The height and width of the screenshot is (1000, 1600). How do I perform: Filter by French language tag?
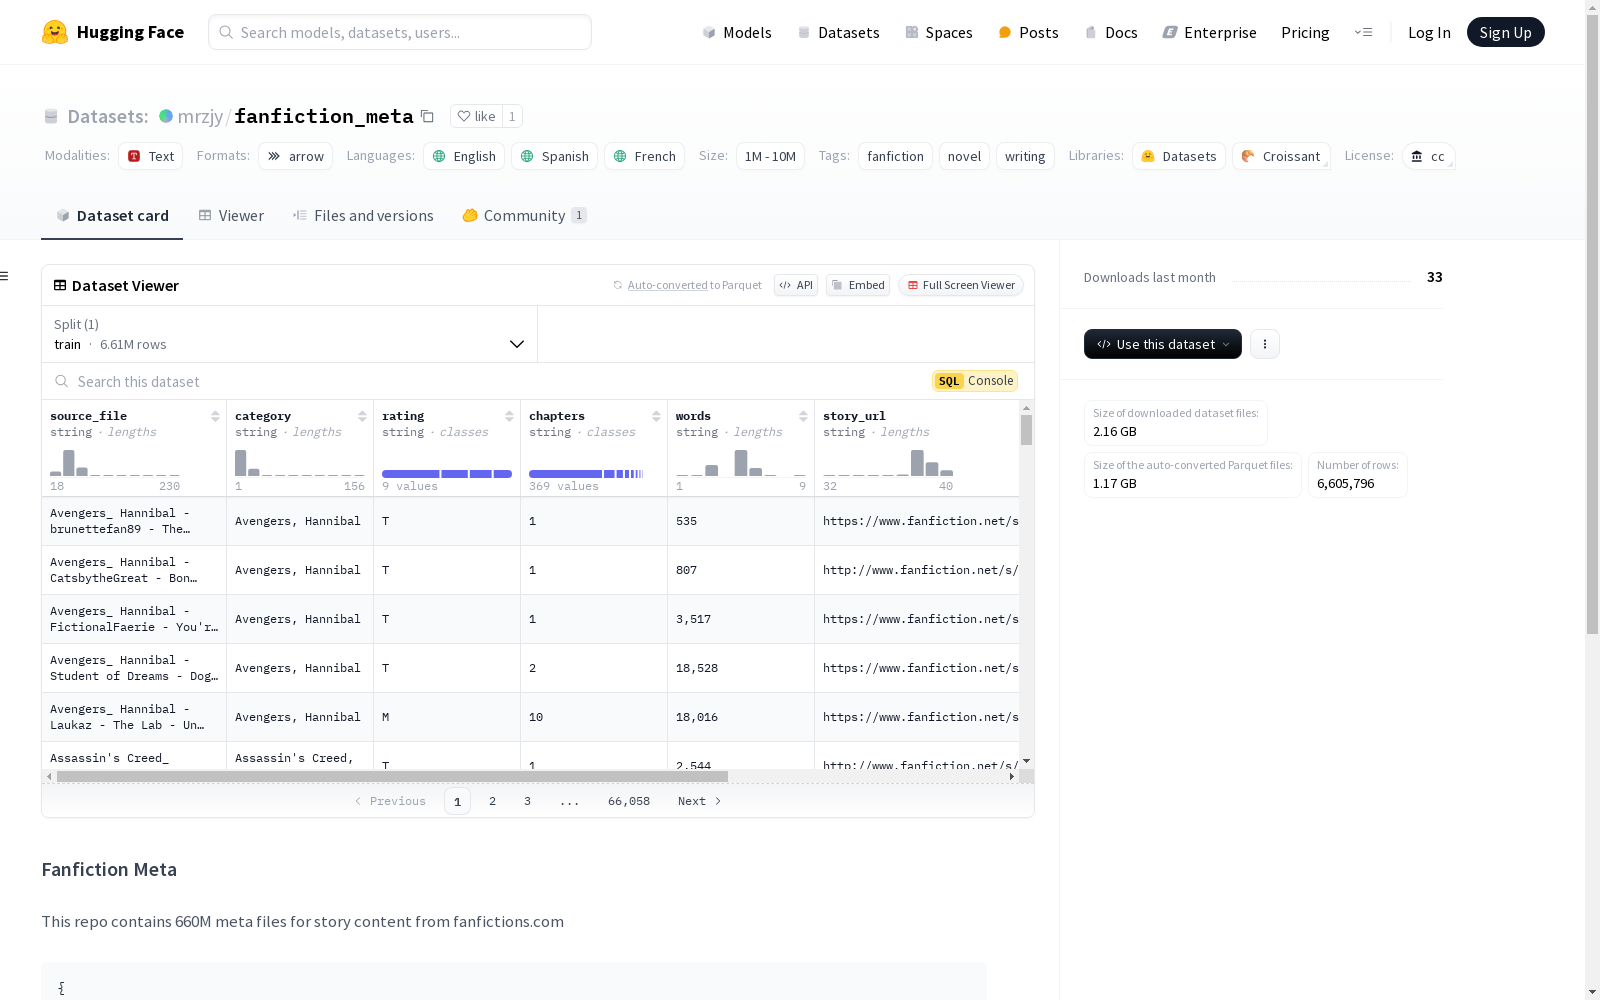pyautogui.click(x=645, y=156)
